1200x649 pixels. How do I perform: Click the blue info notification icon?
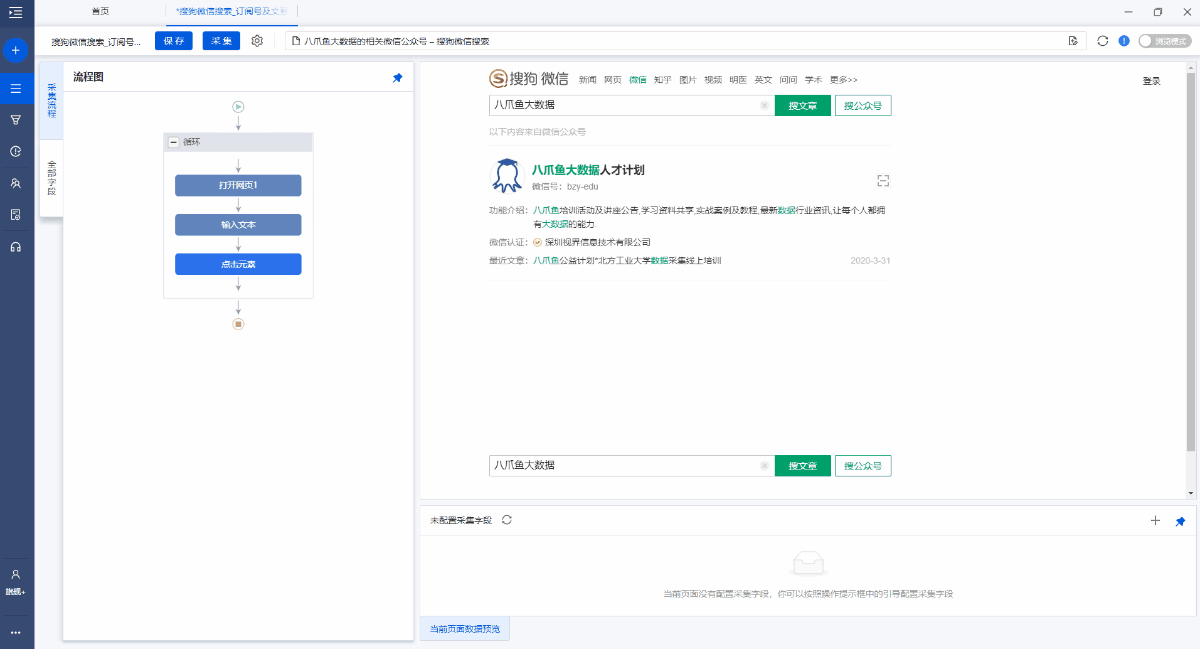coord(1124,41)
